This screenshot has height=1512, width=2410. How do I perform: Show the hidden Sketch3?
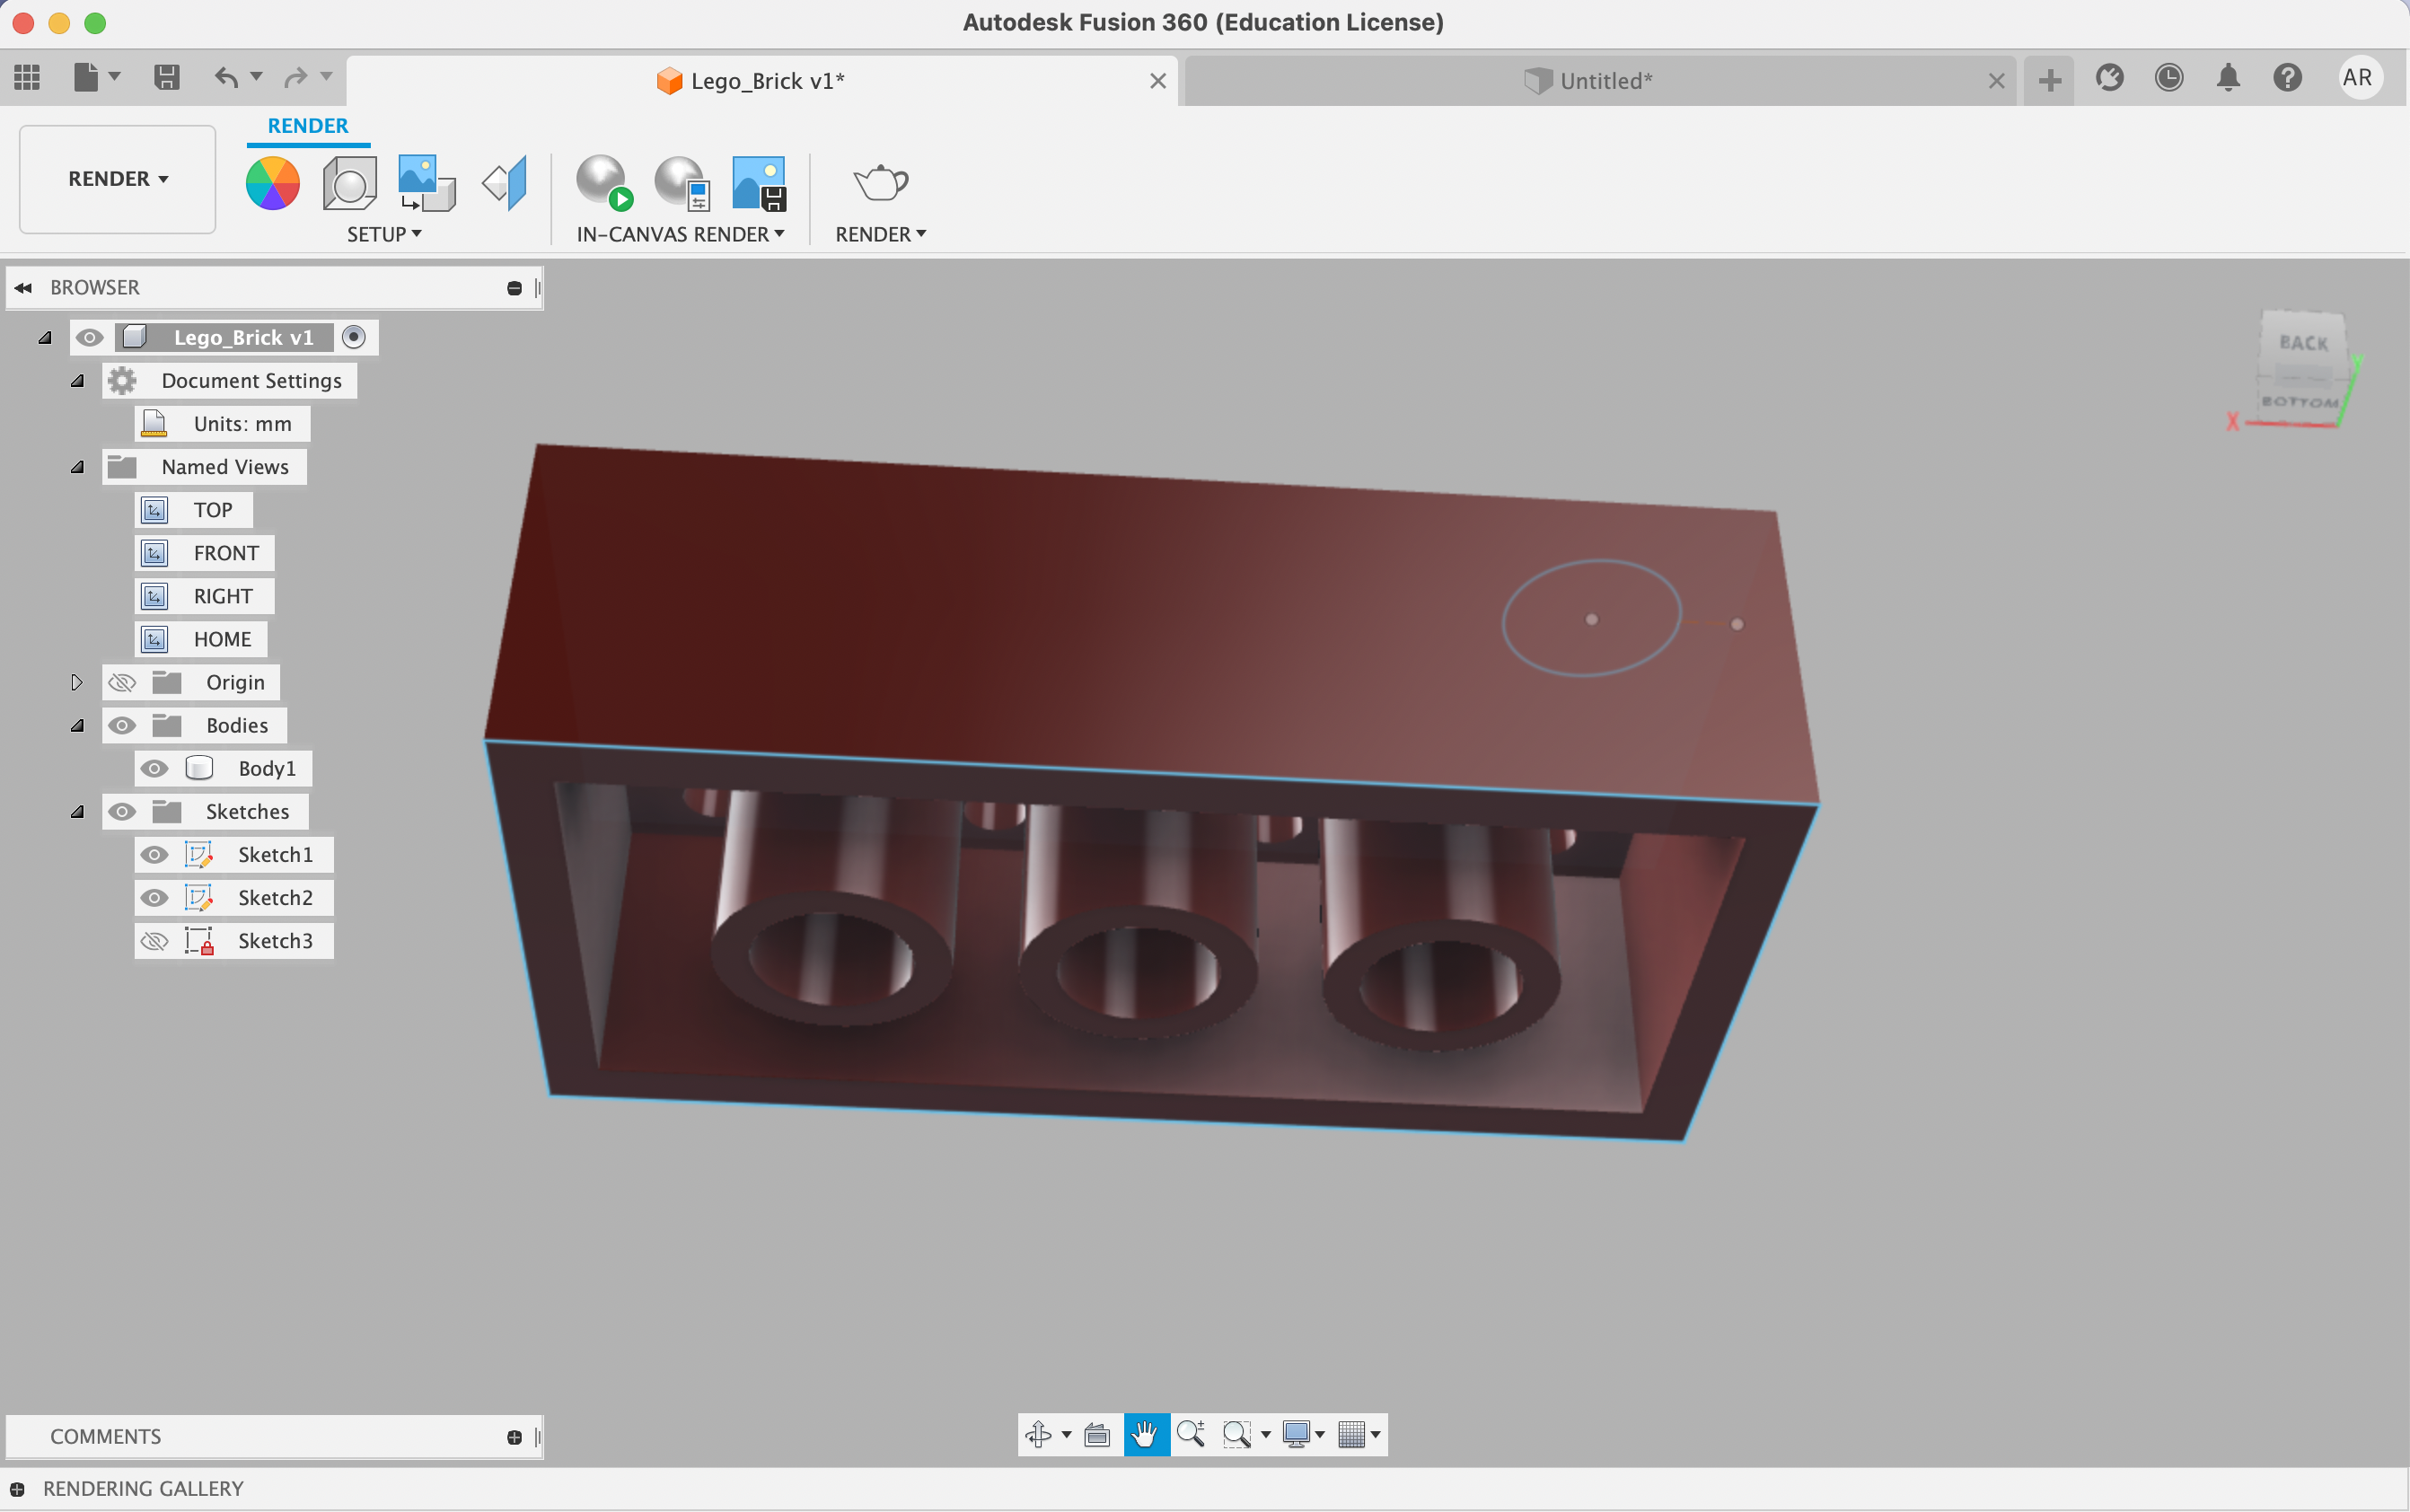click(154, 941)
